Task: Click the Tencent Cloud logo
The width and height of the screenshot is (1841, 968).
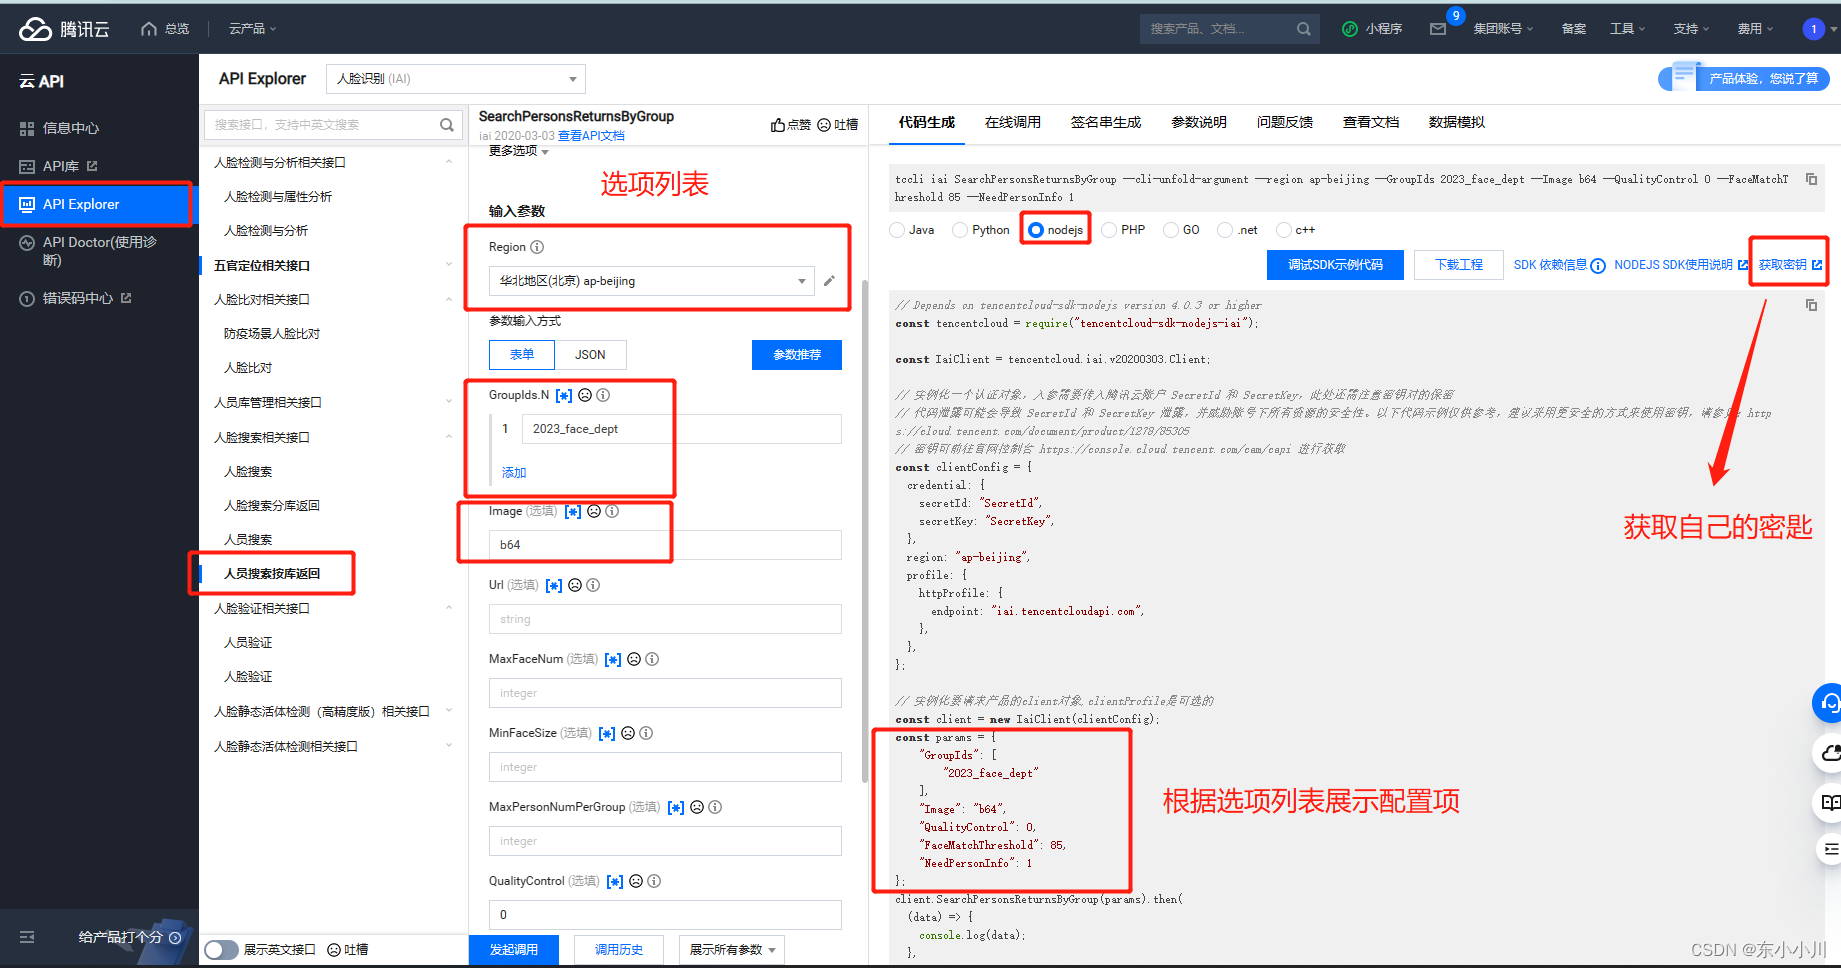Action: pos(64,29)
